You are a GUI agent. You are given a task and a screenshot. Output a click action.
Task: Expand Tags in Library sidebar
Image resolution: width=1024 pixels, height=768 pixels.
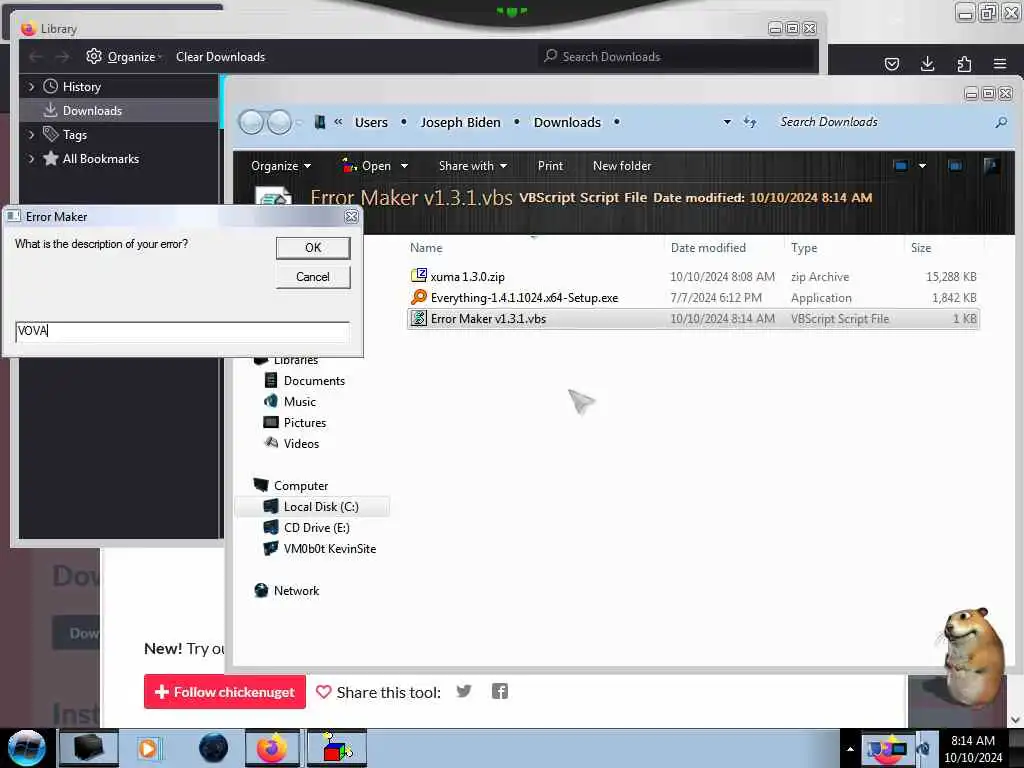(31, 135)
